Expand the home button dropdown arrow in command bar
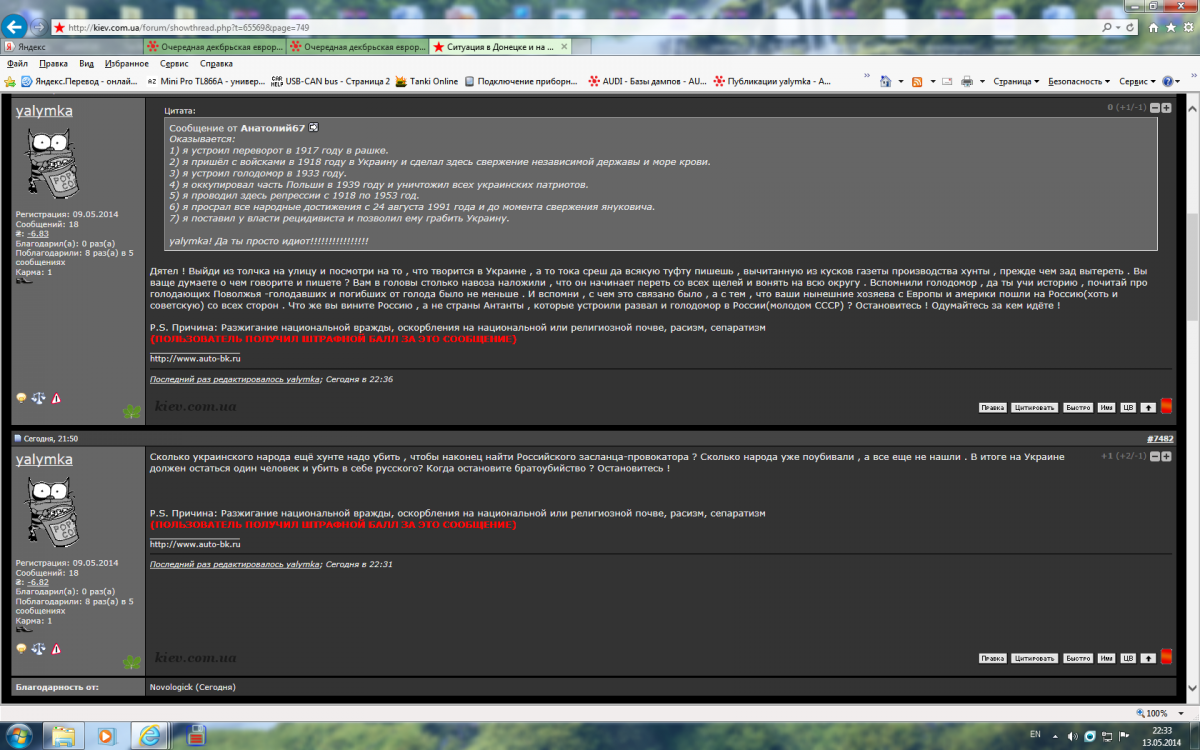 901,81
